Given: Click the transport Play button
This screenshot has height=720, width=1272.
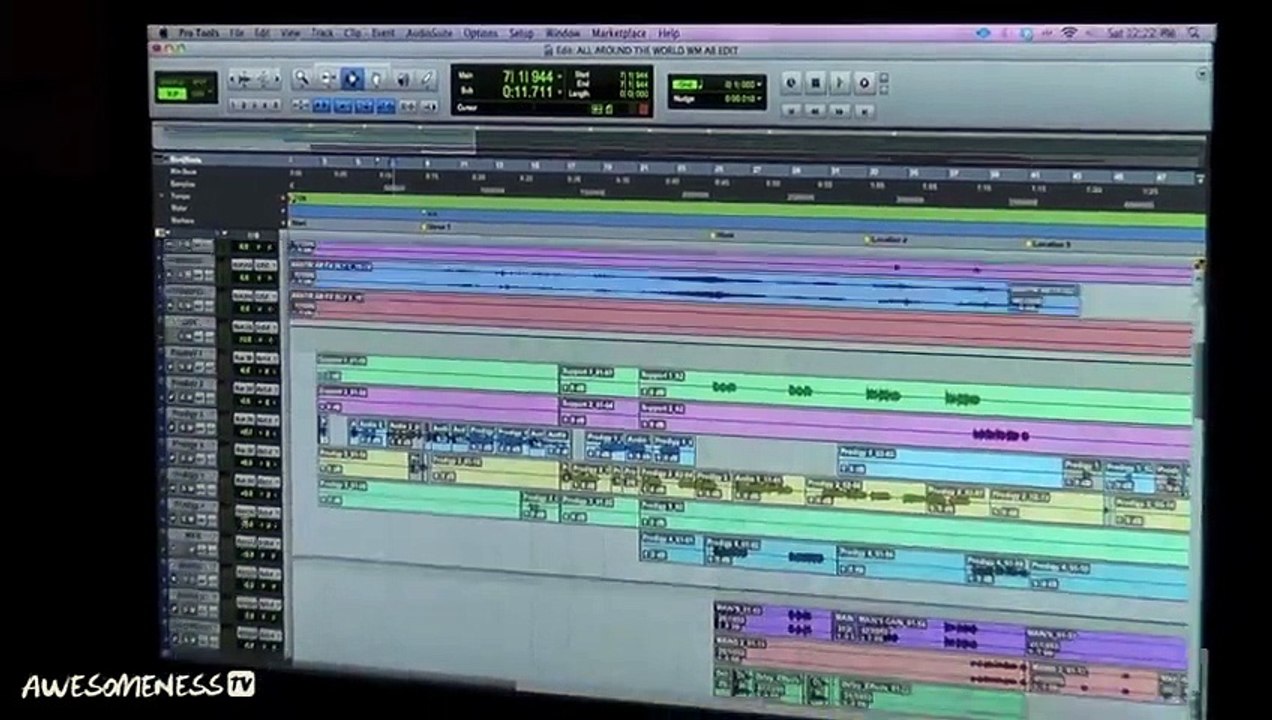Looking at the screenshot, I should coord(840,83).
